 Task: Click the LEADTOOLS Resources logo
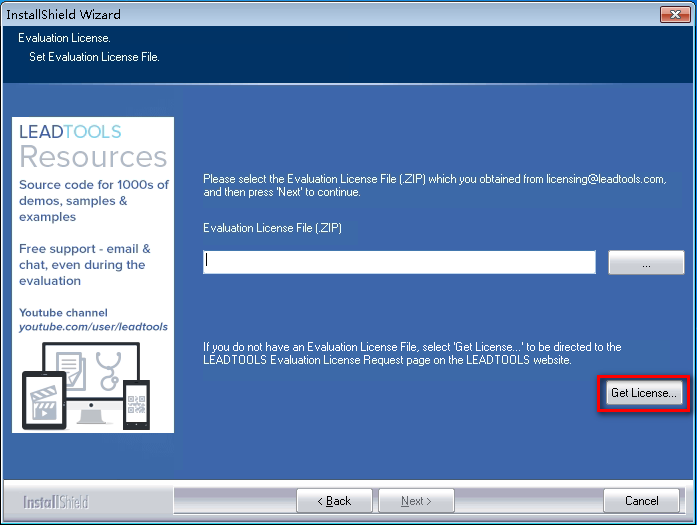pos(93,146)
